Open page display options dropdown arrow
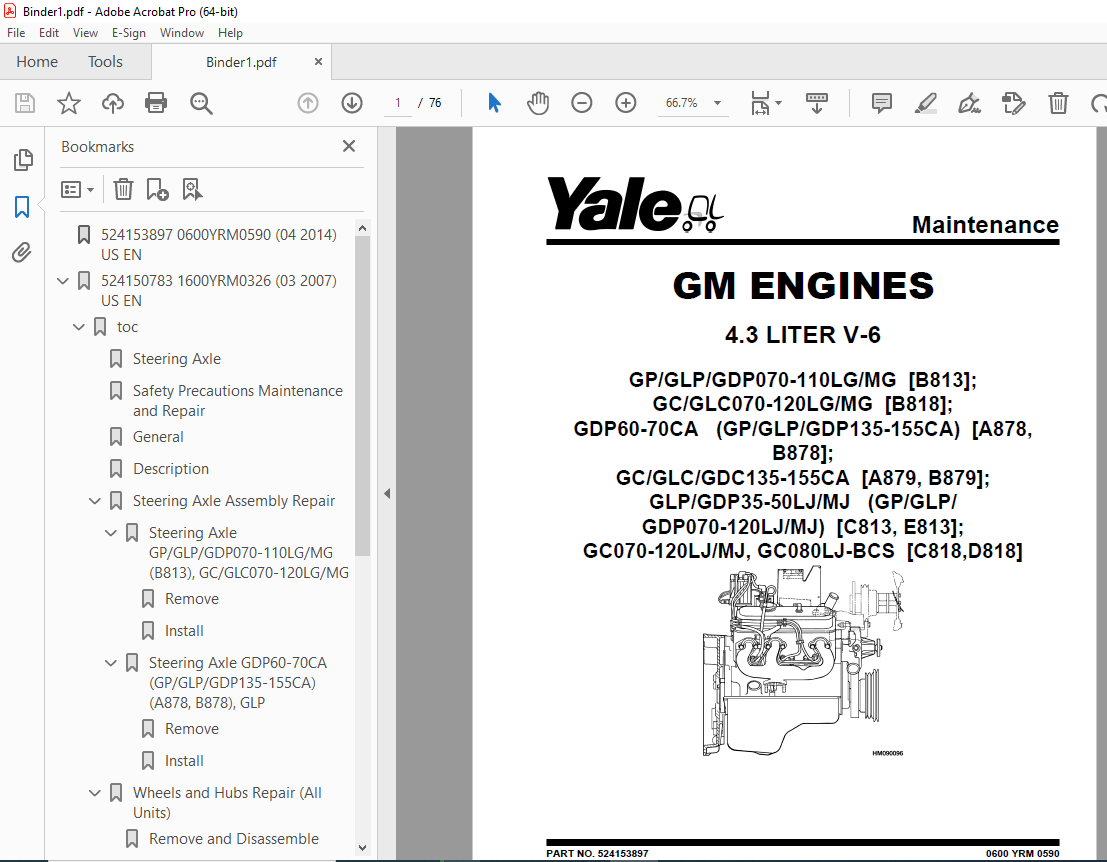Screen dimensions: 1107x862 [779, 103]
